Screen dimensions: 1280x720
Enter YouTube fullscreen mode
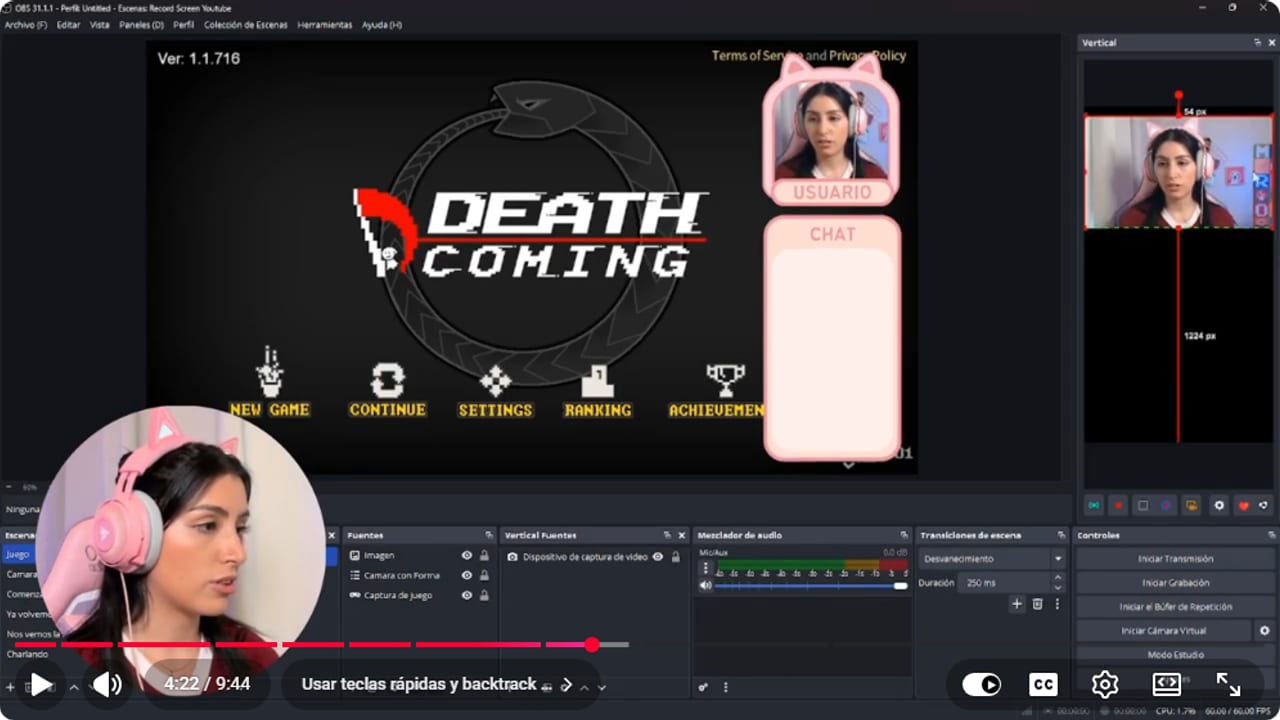tap(1228, 684)
